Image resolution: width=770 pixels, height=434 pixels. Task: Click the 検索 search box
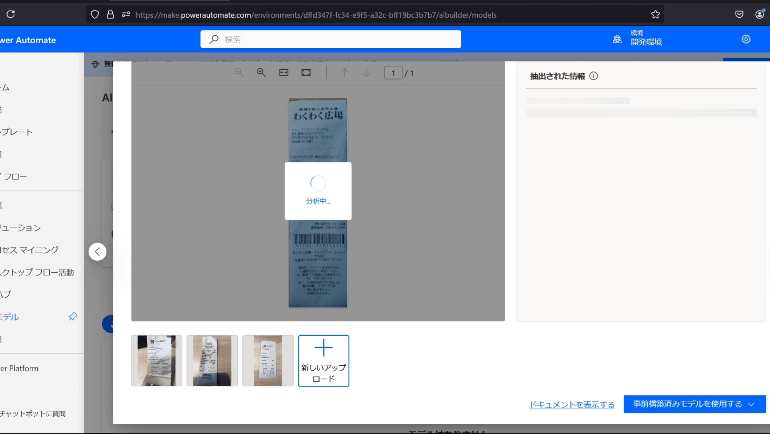[331, 39]
